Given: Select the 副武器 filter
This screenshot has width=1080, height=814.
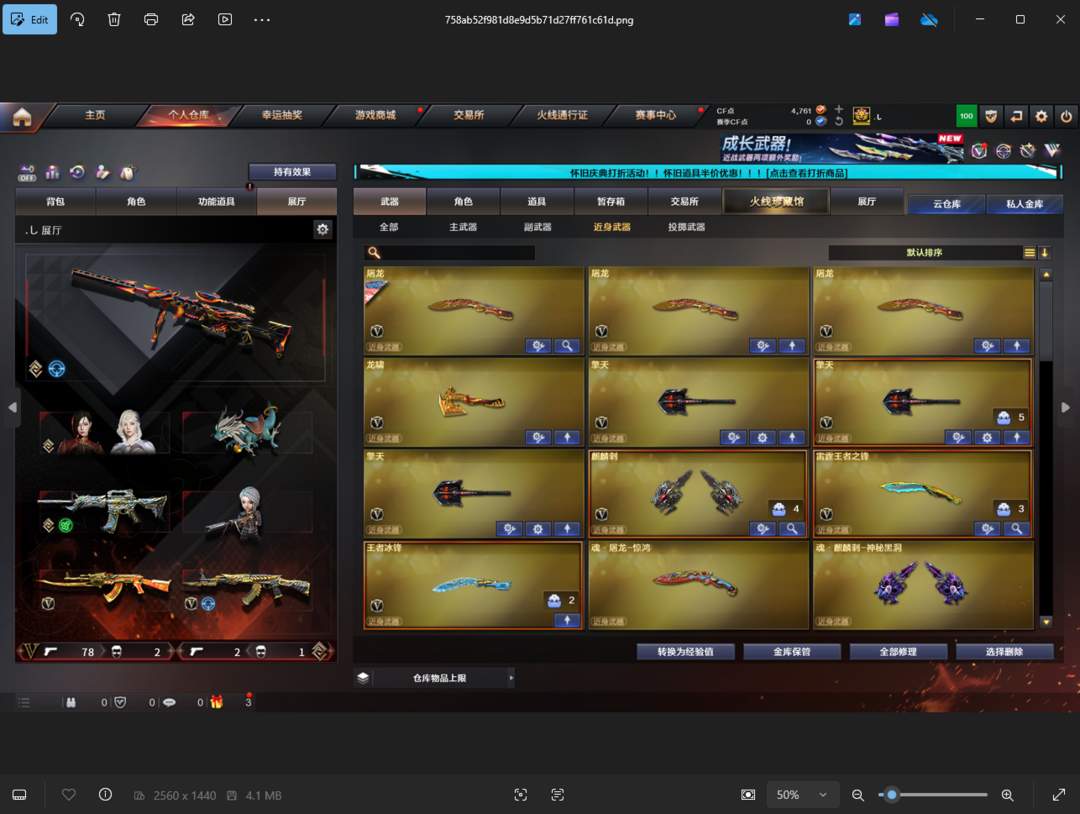Looking at the screenshot, I should click(x=537, y=227).
